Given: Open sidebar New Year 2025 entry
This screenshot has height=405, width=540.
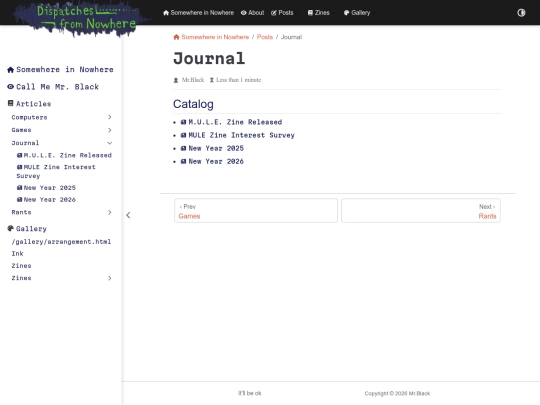Looking at the screenshot, I should pos(50,188).
